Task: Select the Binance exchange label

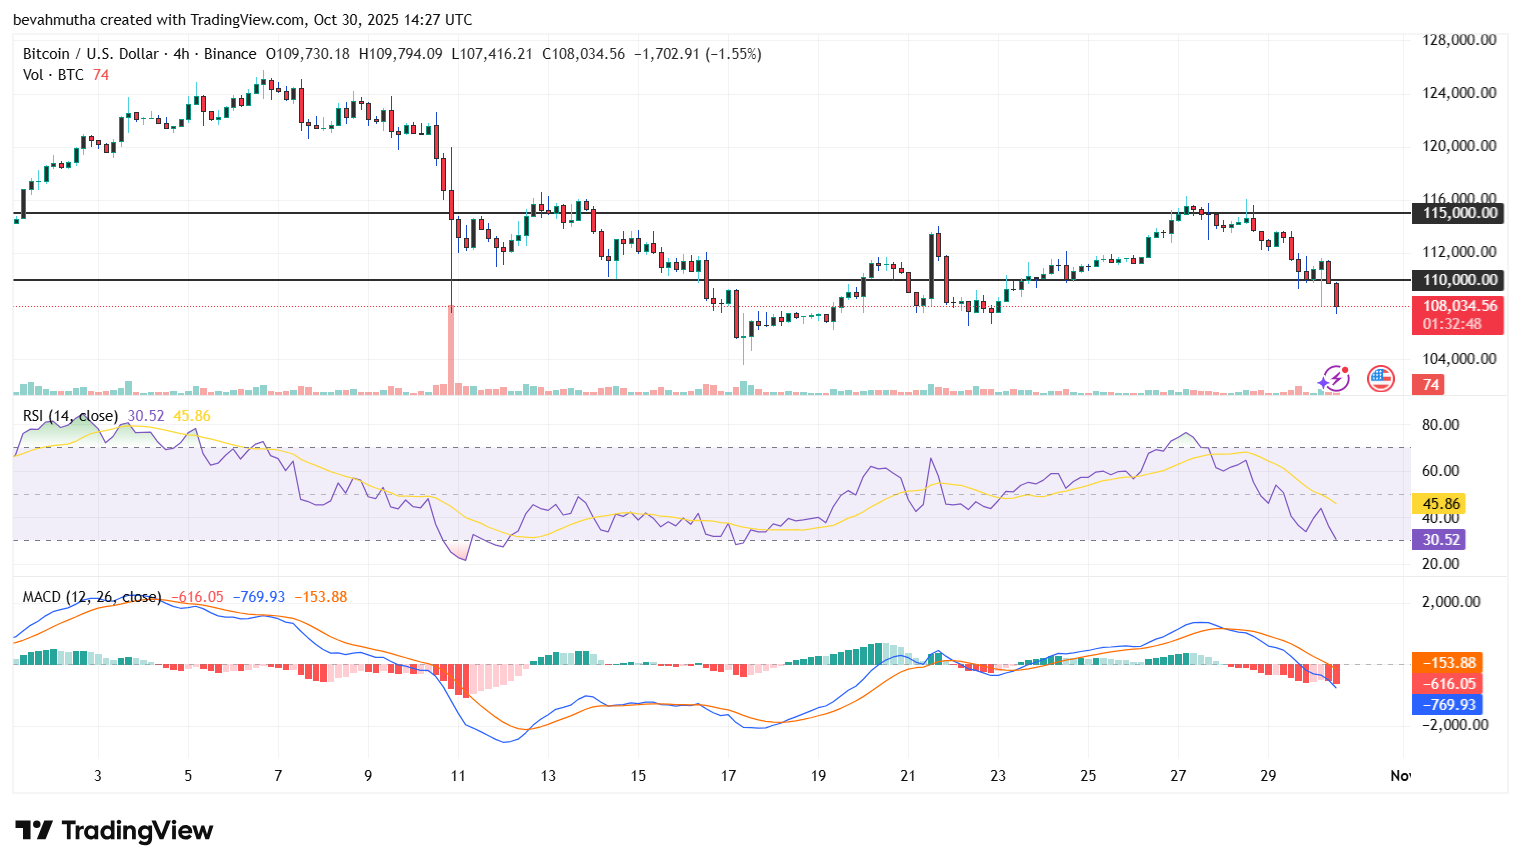Action: pos(228,54)
